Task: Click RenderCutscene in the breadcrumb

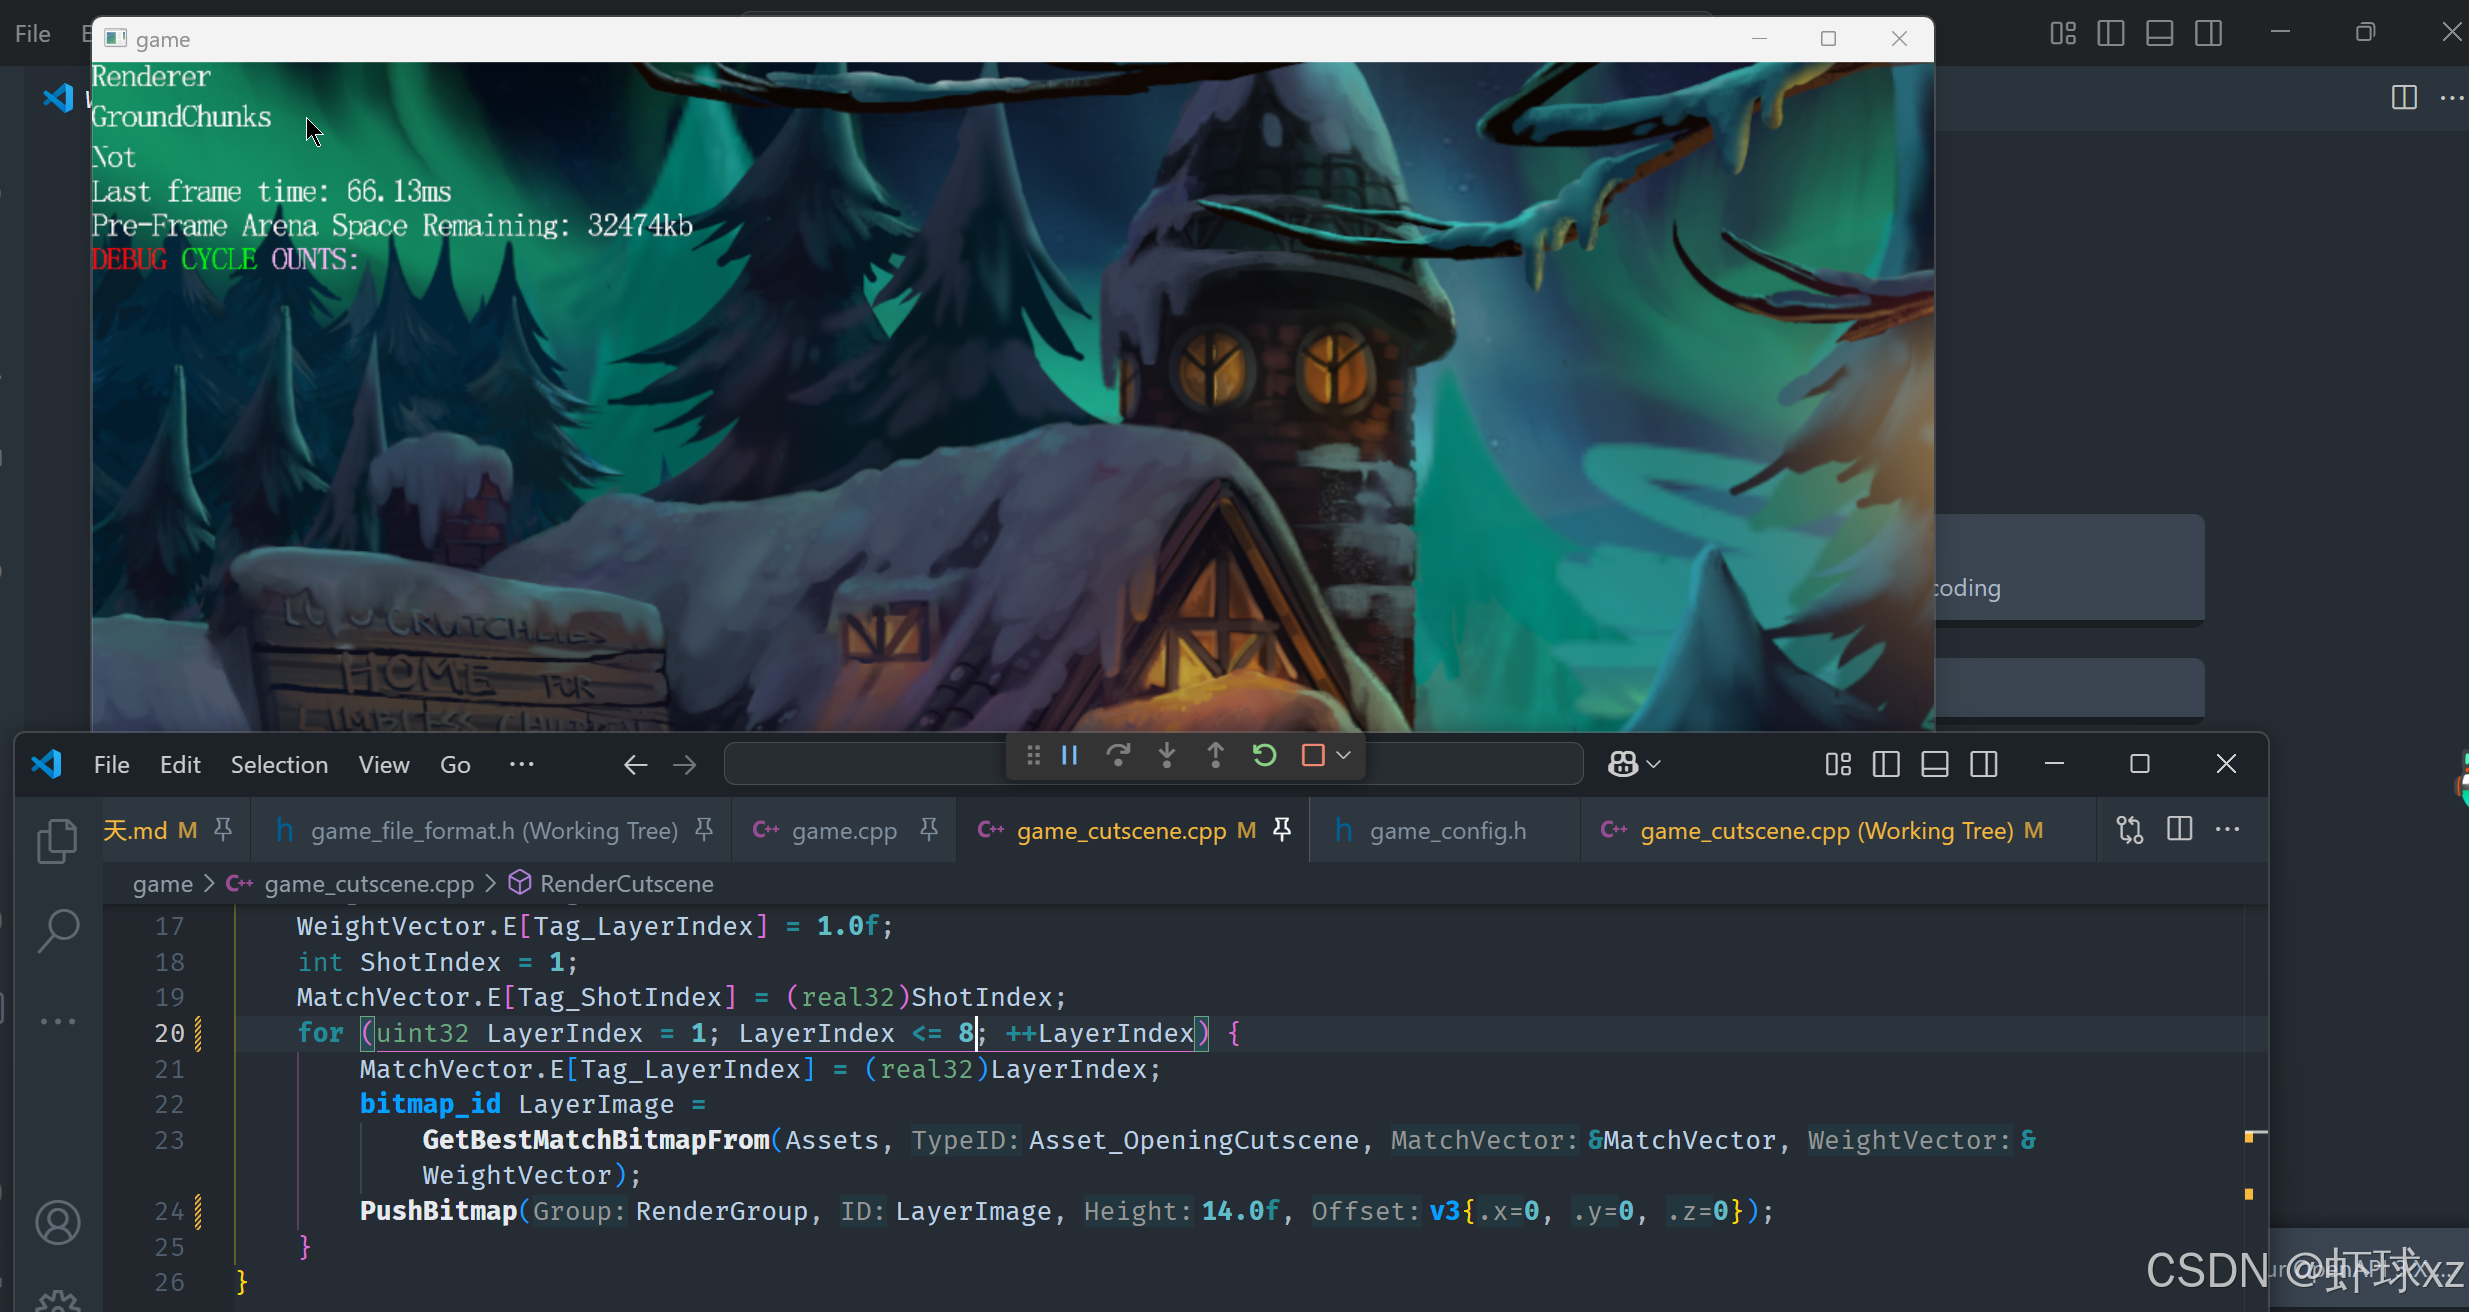Action: click(x=626, y=884)
